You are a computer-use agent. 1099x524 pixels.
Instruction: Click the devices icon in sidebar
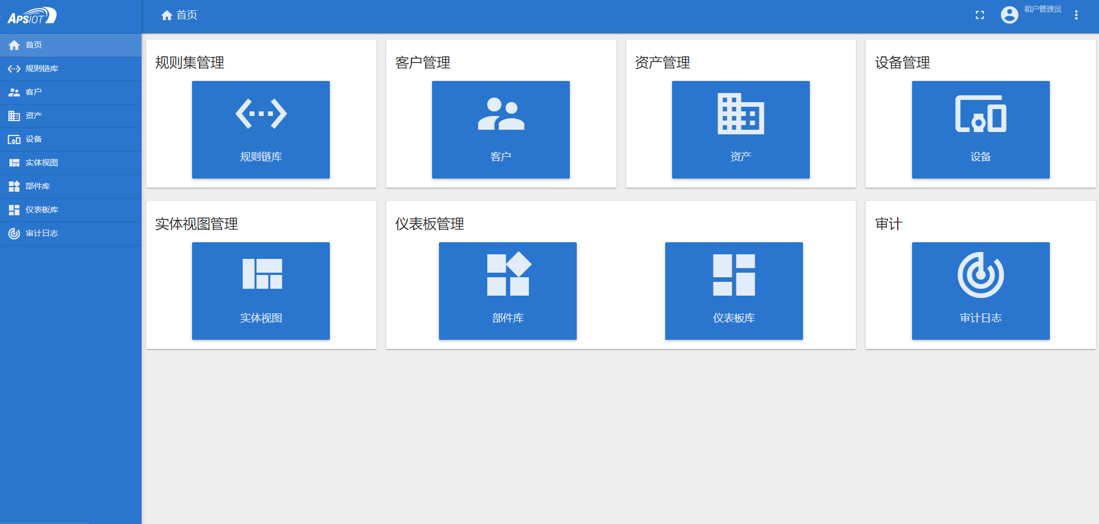(x=14, y=139)
